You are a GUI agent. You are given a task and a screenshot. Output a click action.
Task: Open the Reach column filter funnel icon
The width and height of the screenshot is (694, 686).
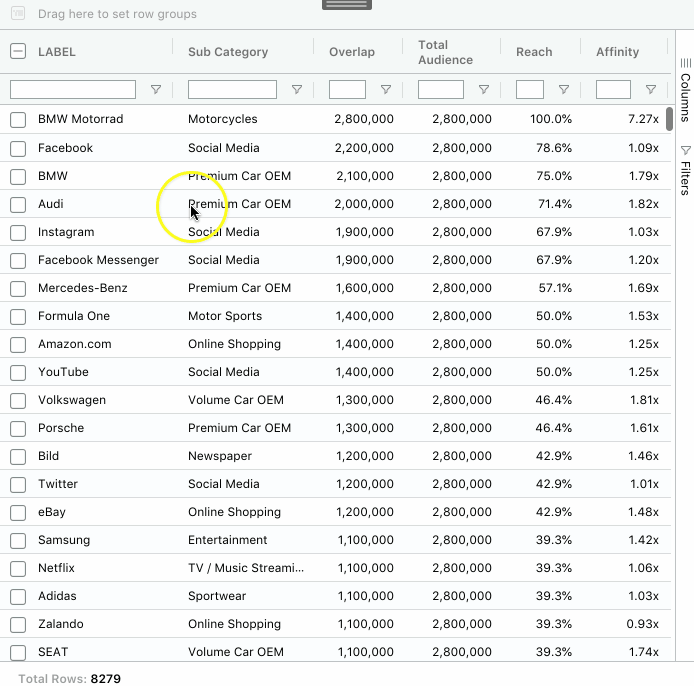[x=563, y=90]
